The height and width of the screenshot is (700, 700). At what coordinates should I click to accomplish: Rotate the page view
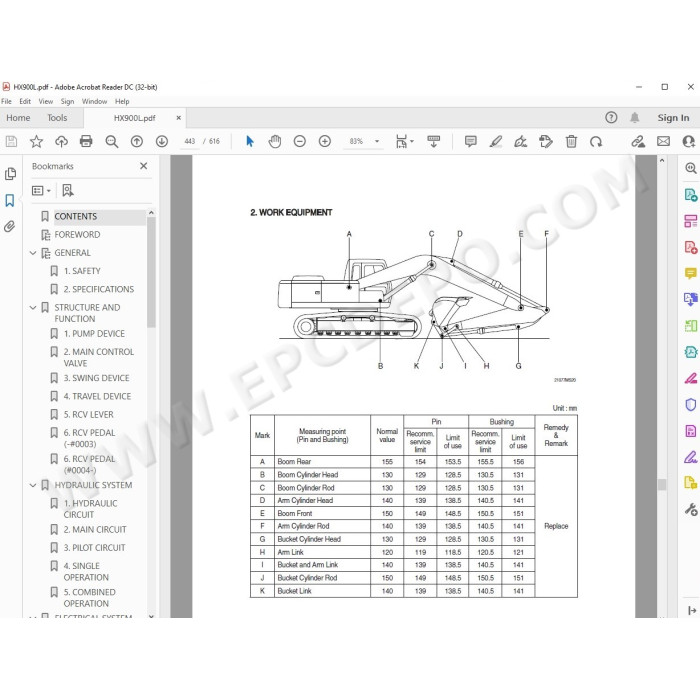[596, 142]
